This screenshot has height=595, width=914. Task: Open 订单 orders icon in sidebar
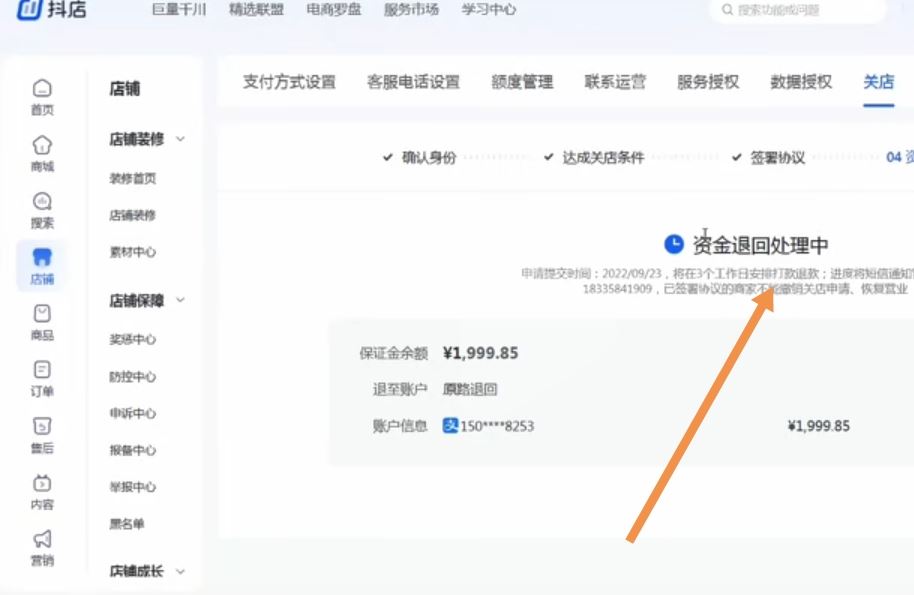tap(42, 370)
